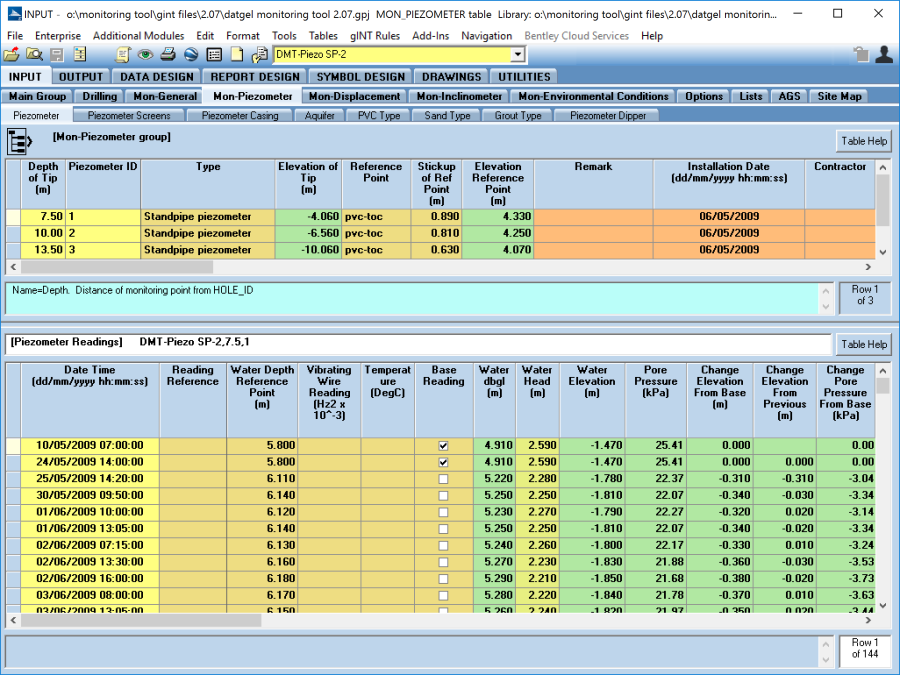Uncheck Base Reading for 10/05/2009 07:00:00 row
Screen dimensions: 900x675
point(443,446)
